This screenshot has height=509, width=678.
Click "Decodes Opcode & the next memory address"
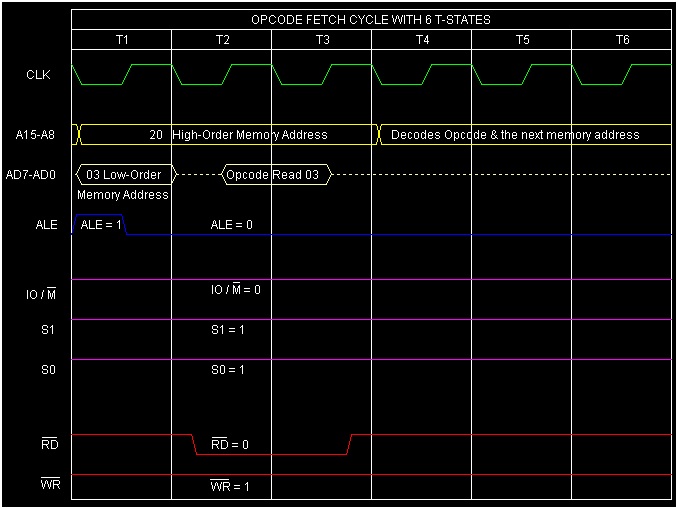[515, 135]
